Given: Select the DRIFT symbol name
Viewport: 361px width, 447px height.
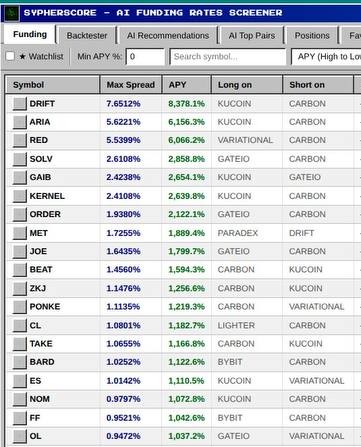Looking at the screenshot, I should point(42,104).
